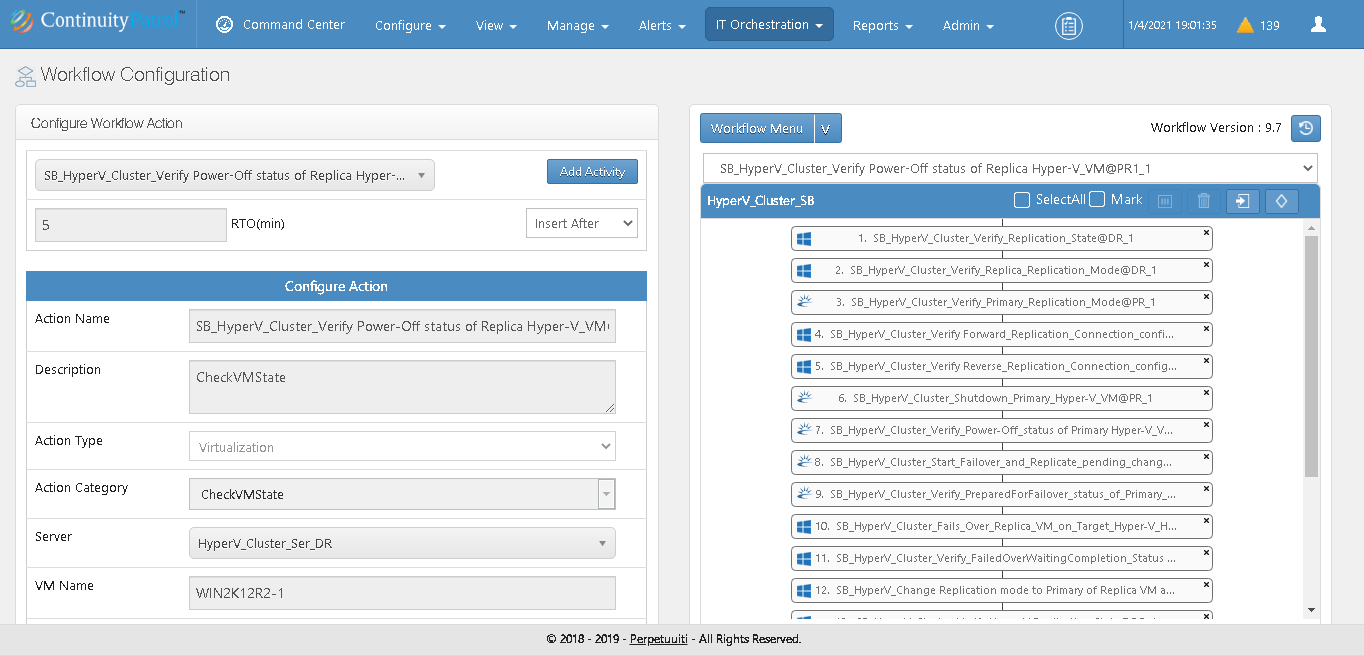Image resolution: width=1364 pixels, height=656 pixels.
Task: Open the Reports menu
Action: [x=882, y=26]
